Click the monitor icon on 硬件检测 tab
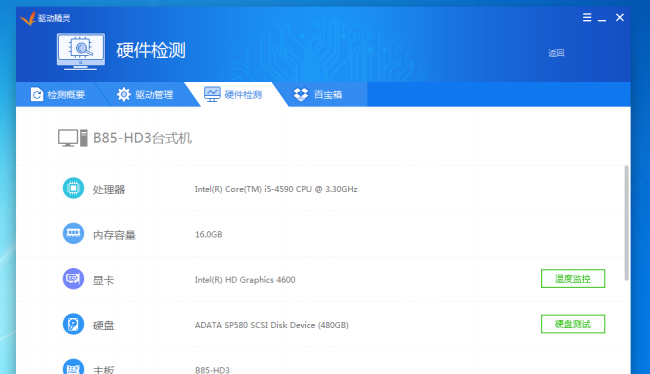This screenshot has width=650, height=374. tap(212, 95)
